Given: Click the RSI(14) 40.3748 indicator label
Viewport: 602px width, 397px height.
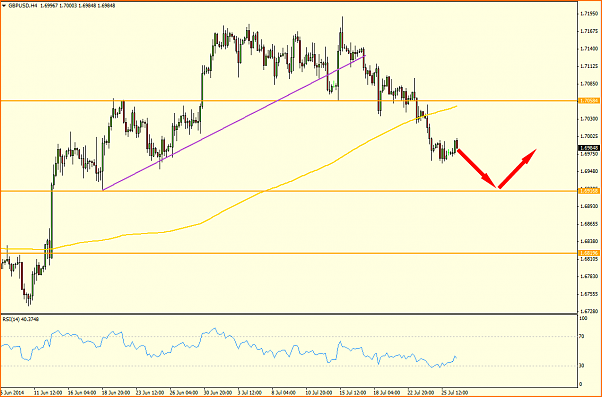Looking at the screenshot, I should (x=21, y=319).
